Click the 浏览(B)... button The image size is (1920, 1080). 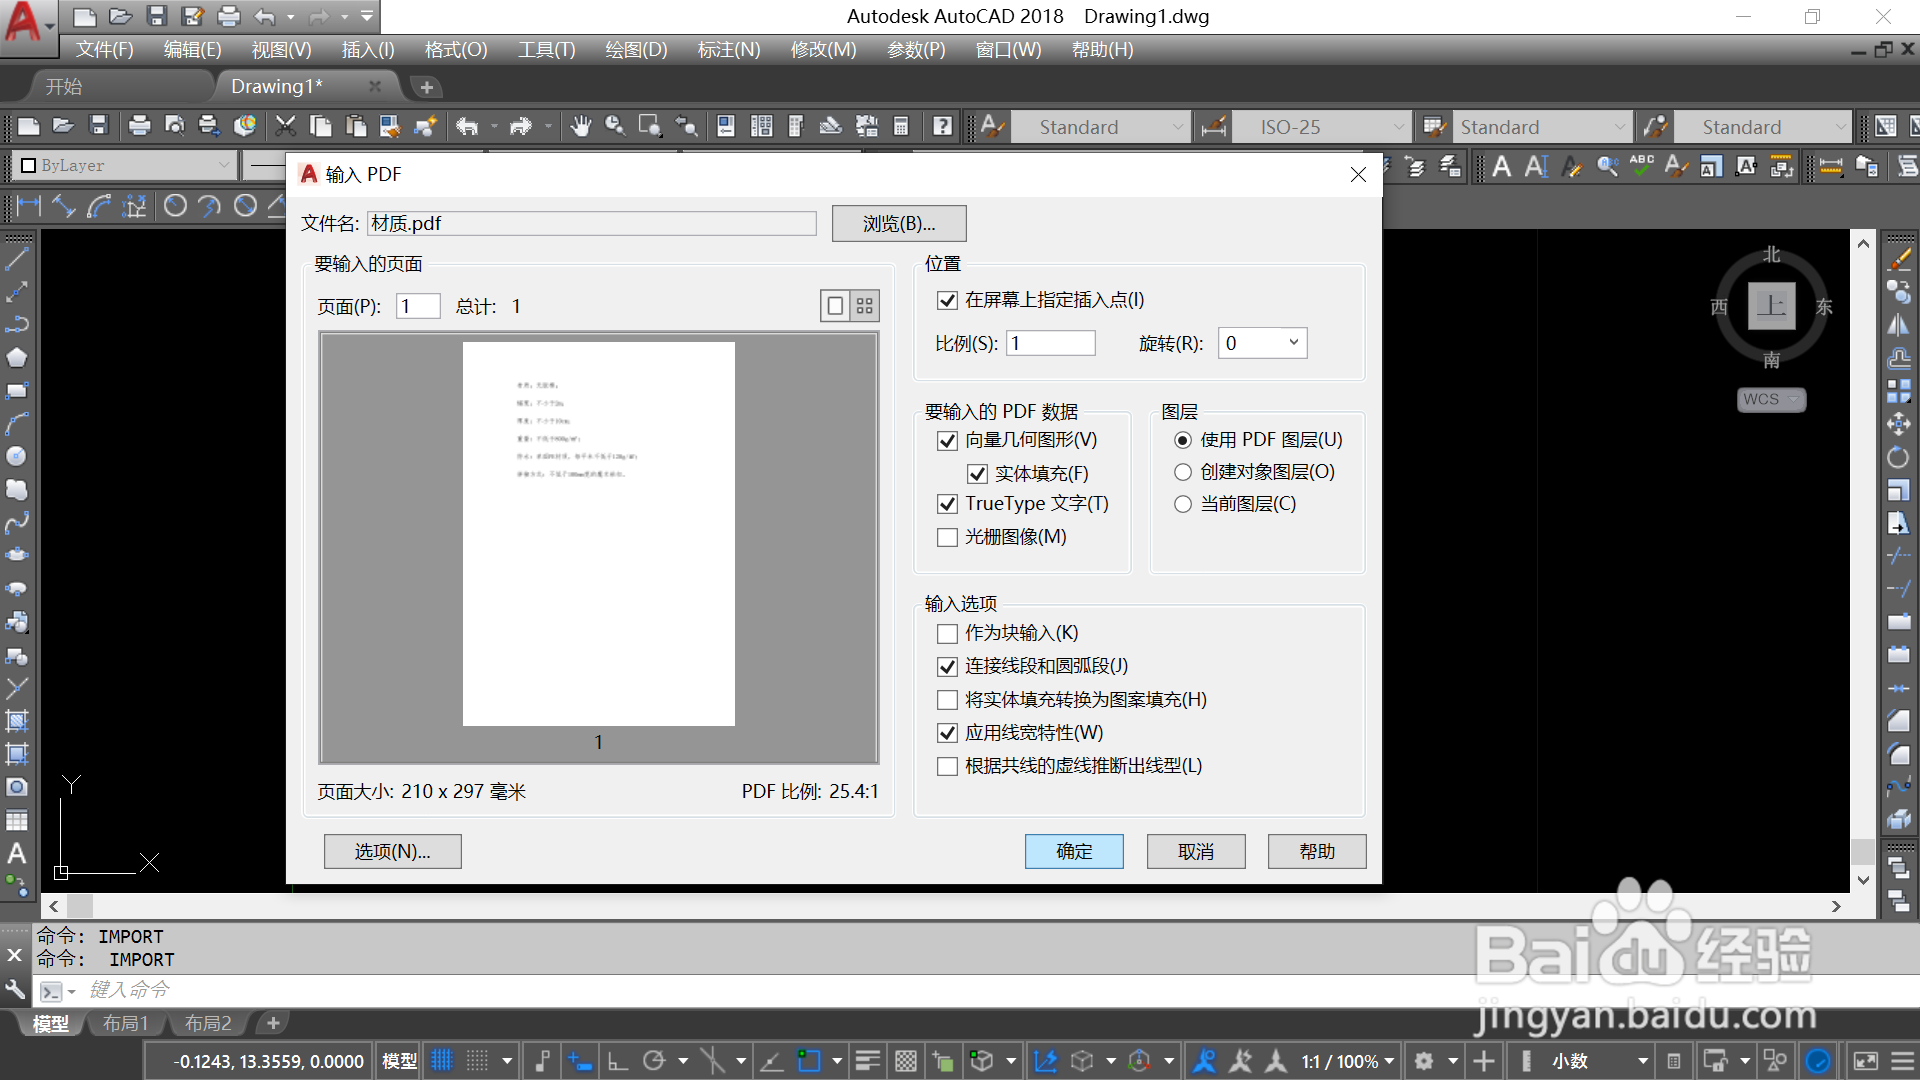(899, 224)
